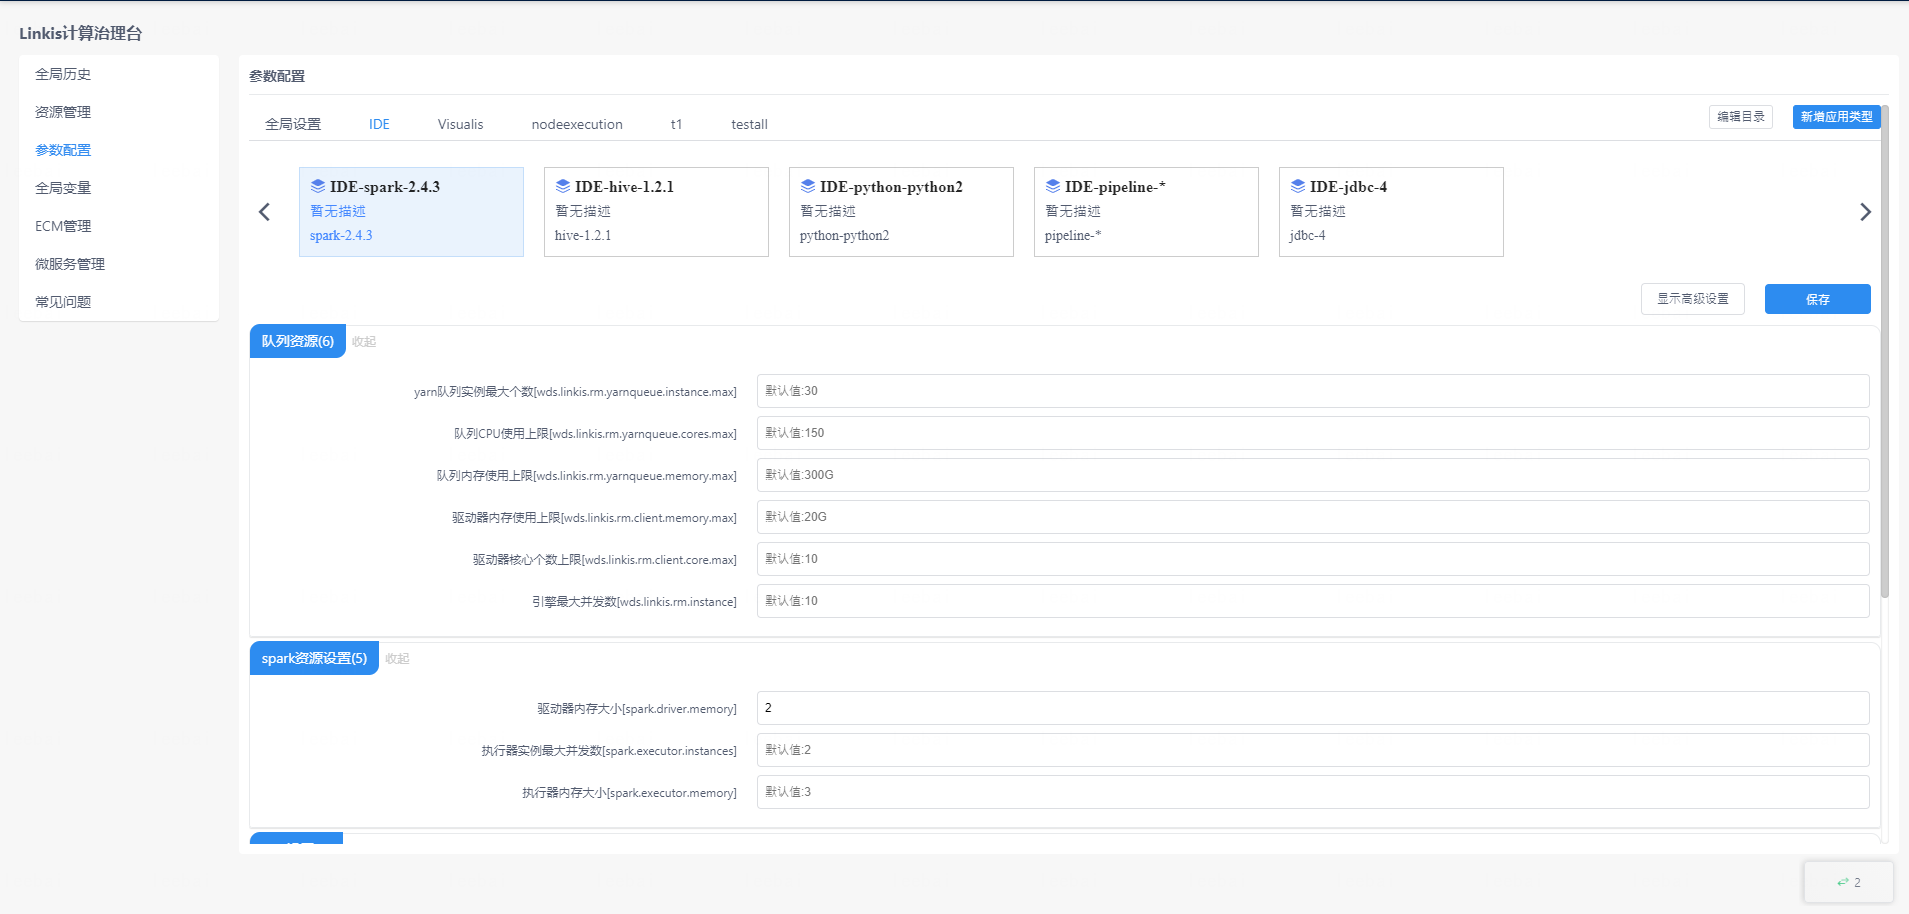
Task: Click the IDE-jdbc-4 stack icon
Action: 1298,186
